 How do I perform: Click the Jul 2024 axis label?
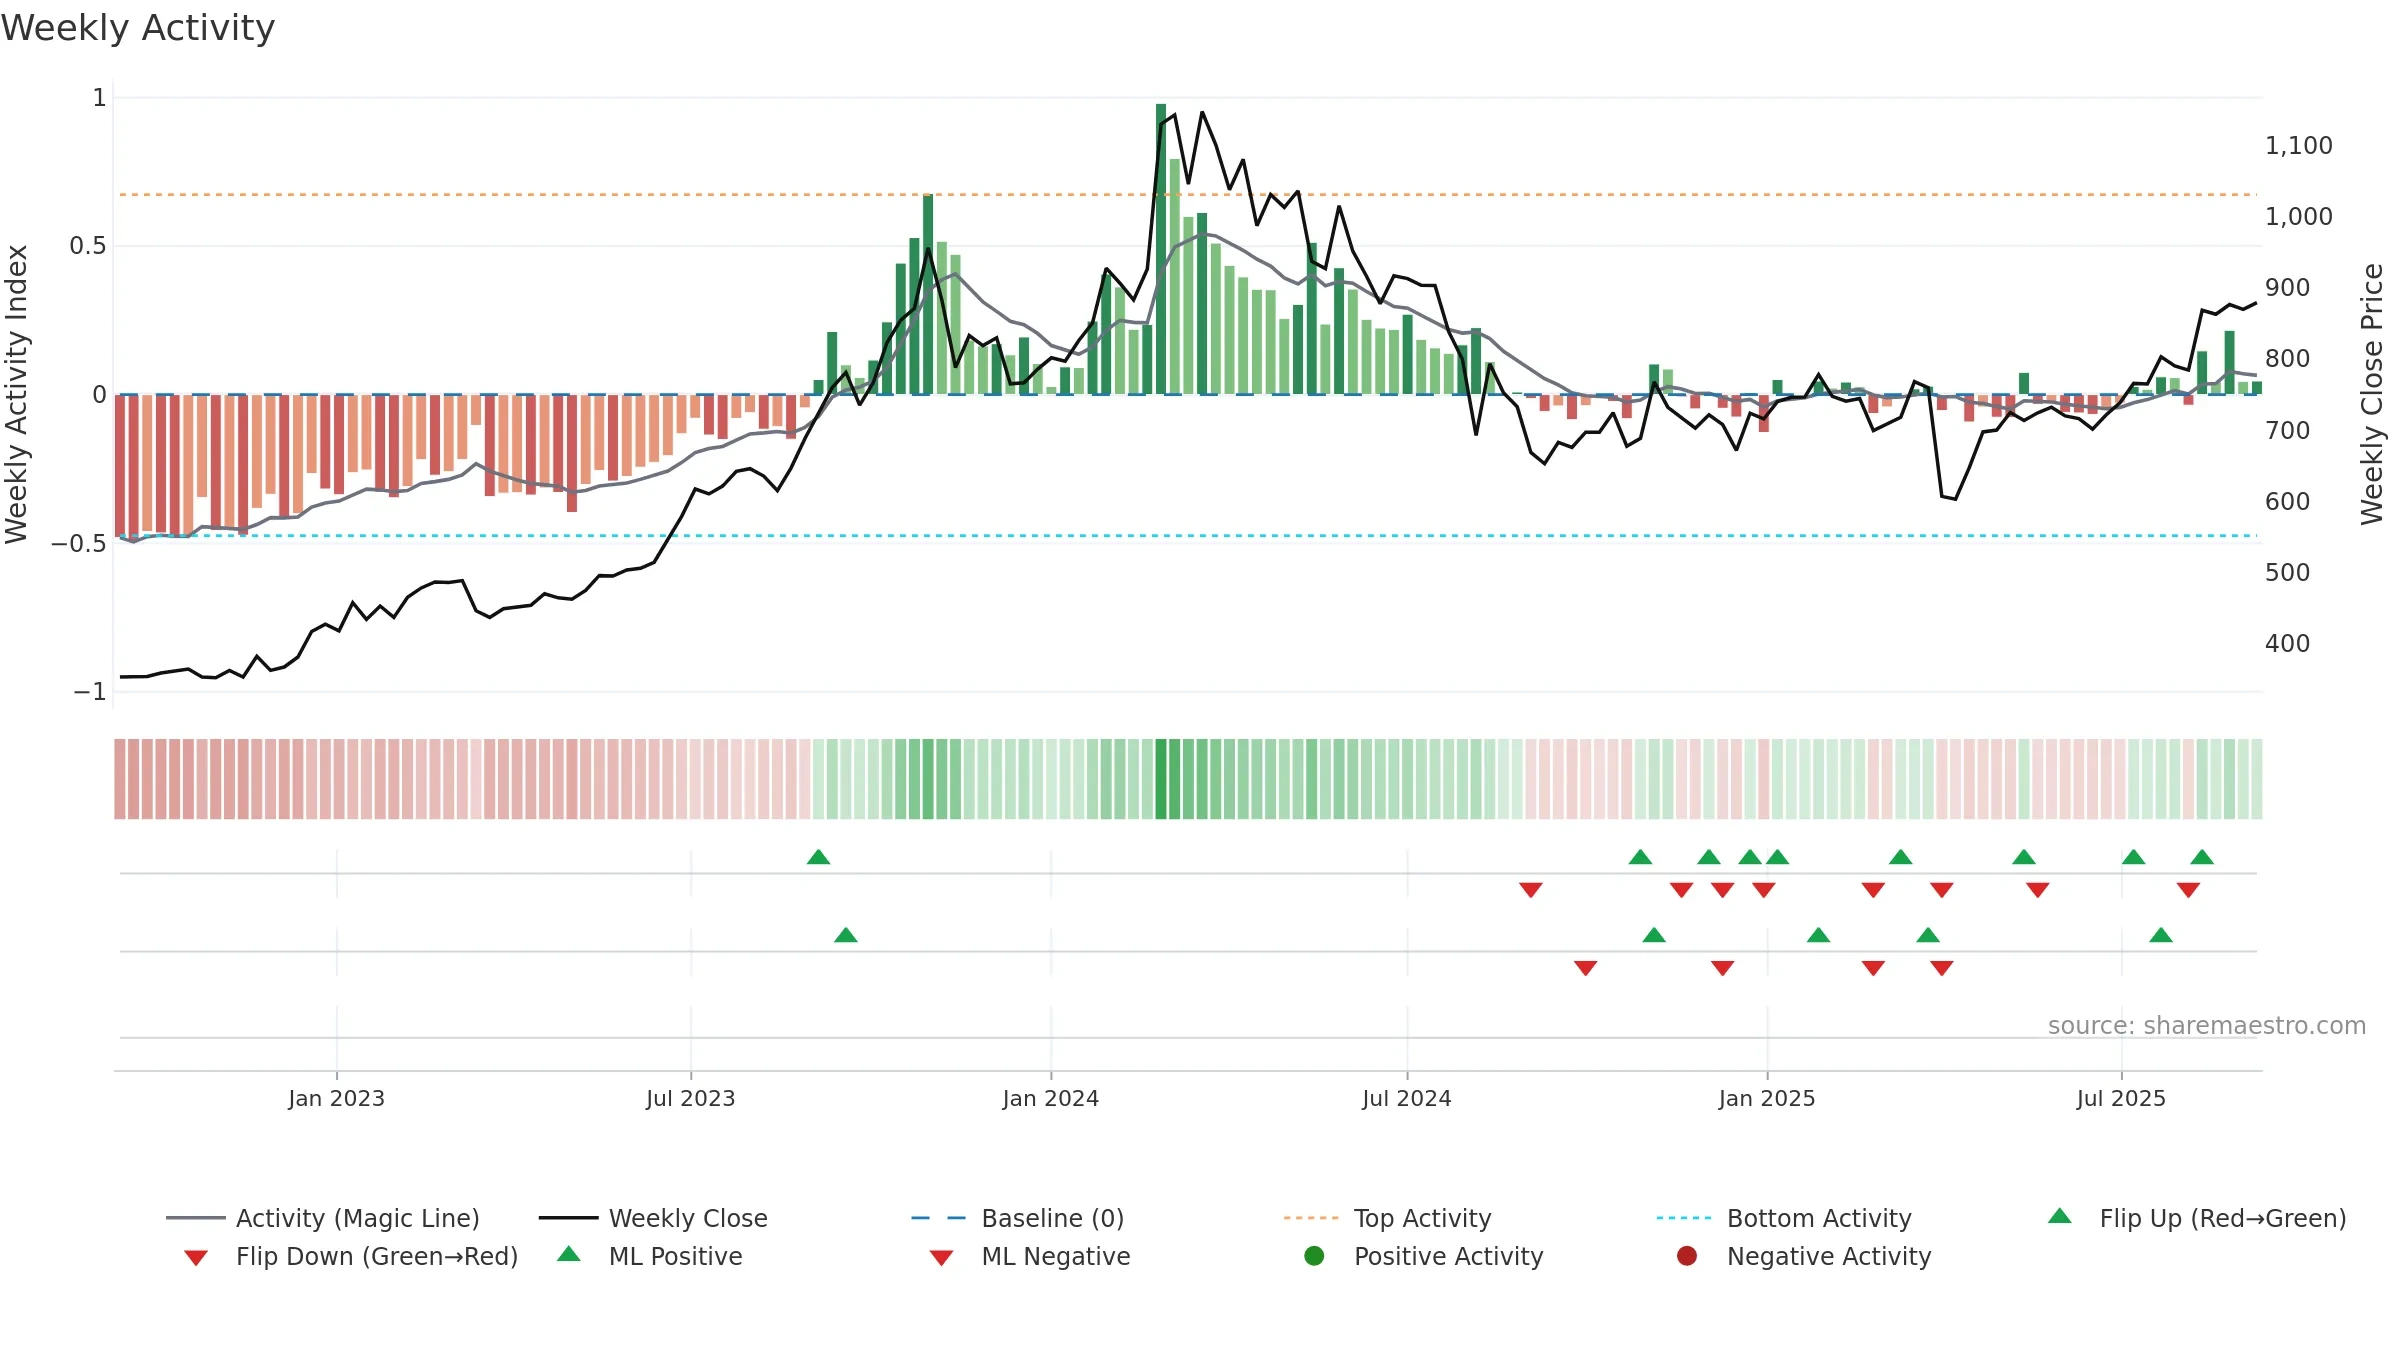coord(1407,1099)
